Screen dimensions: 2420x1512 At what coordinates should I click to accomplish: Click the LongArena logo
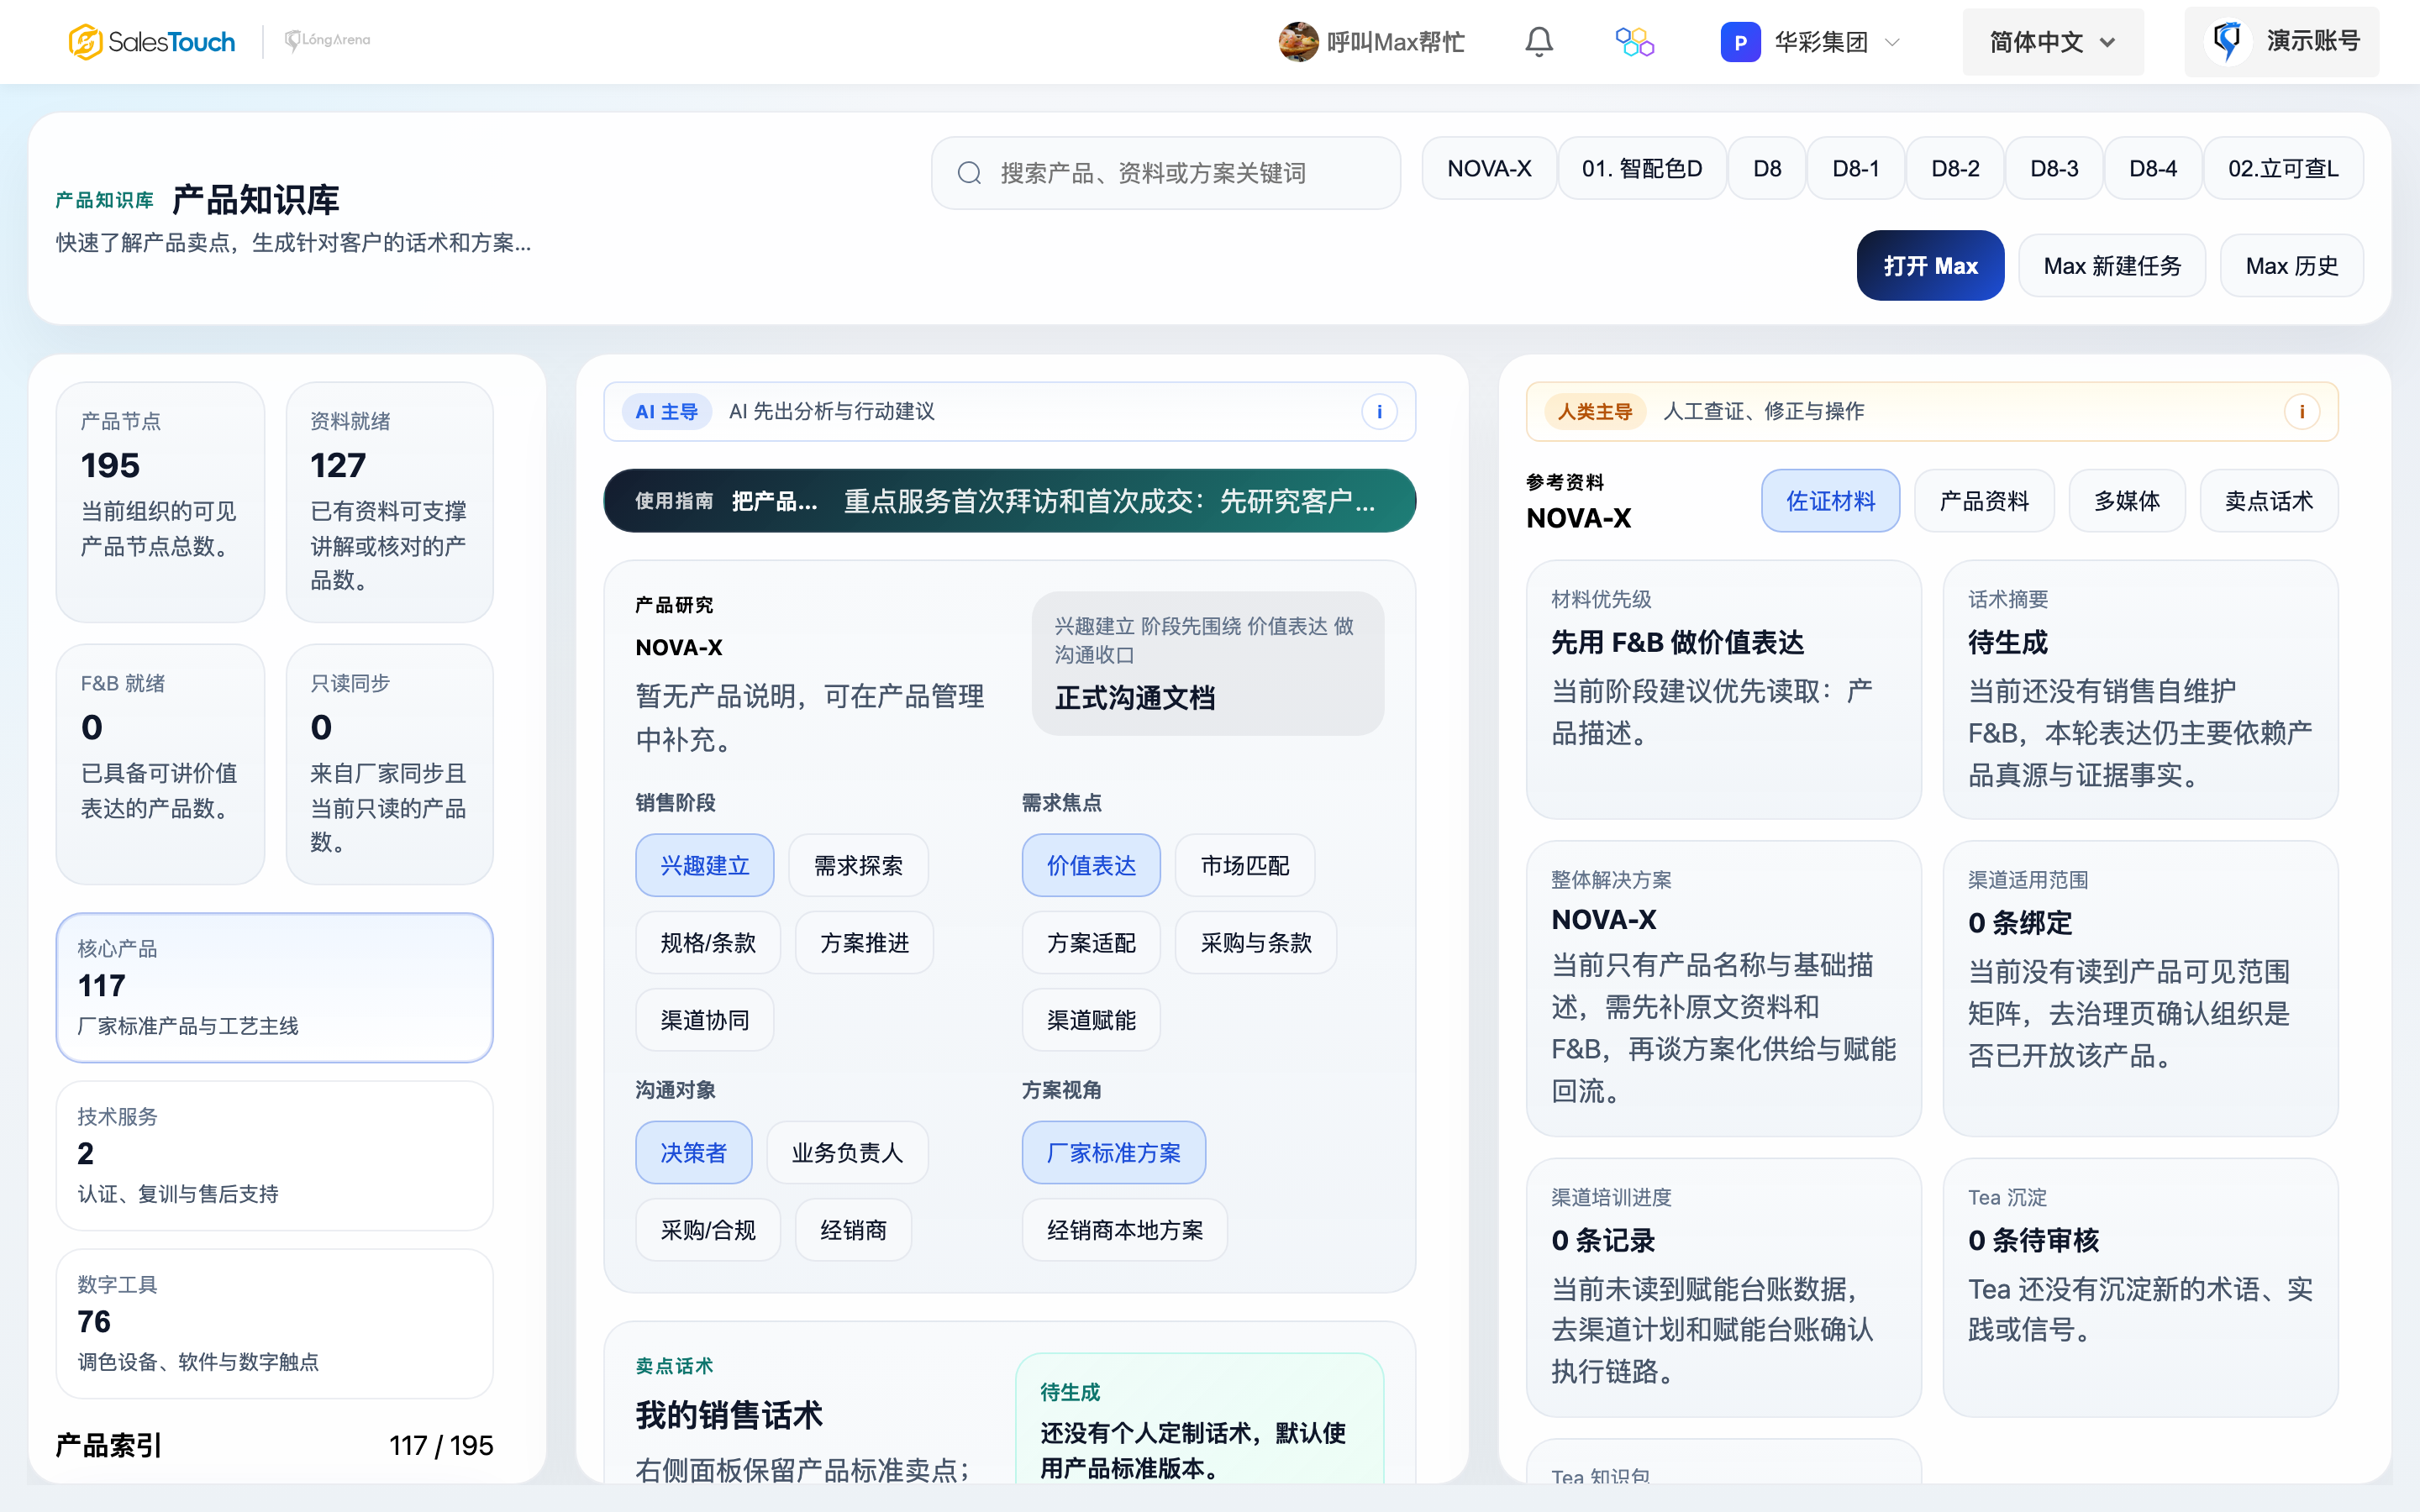pyautogui.click(x=327, y=41)
